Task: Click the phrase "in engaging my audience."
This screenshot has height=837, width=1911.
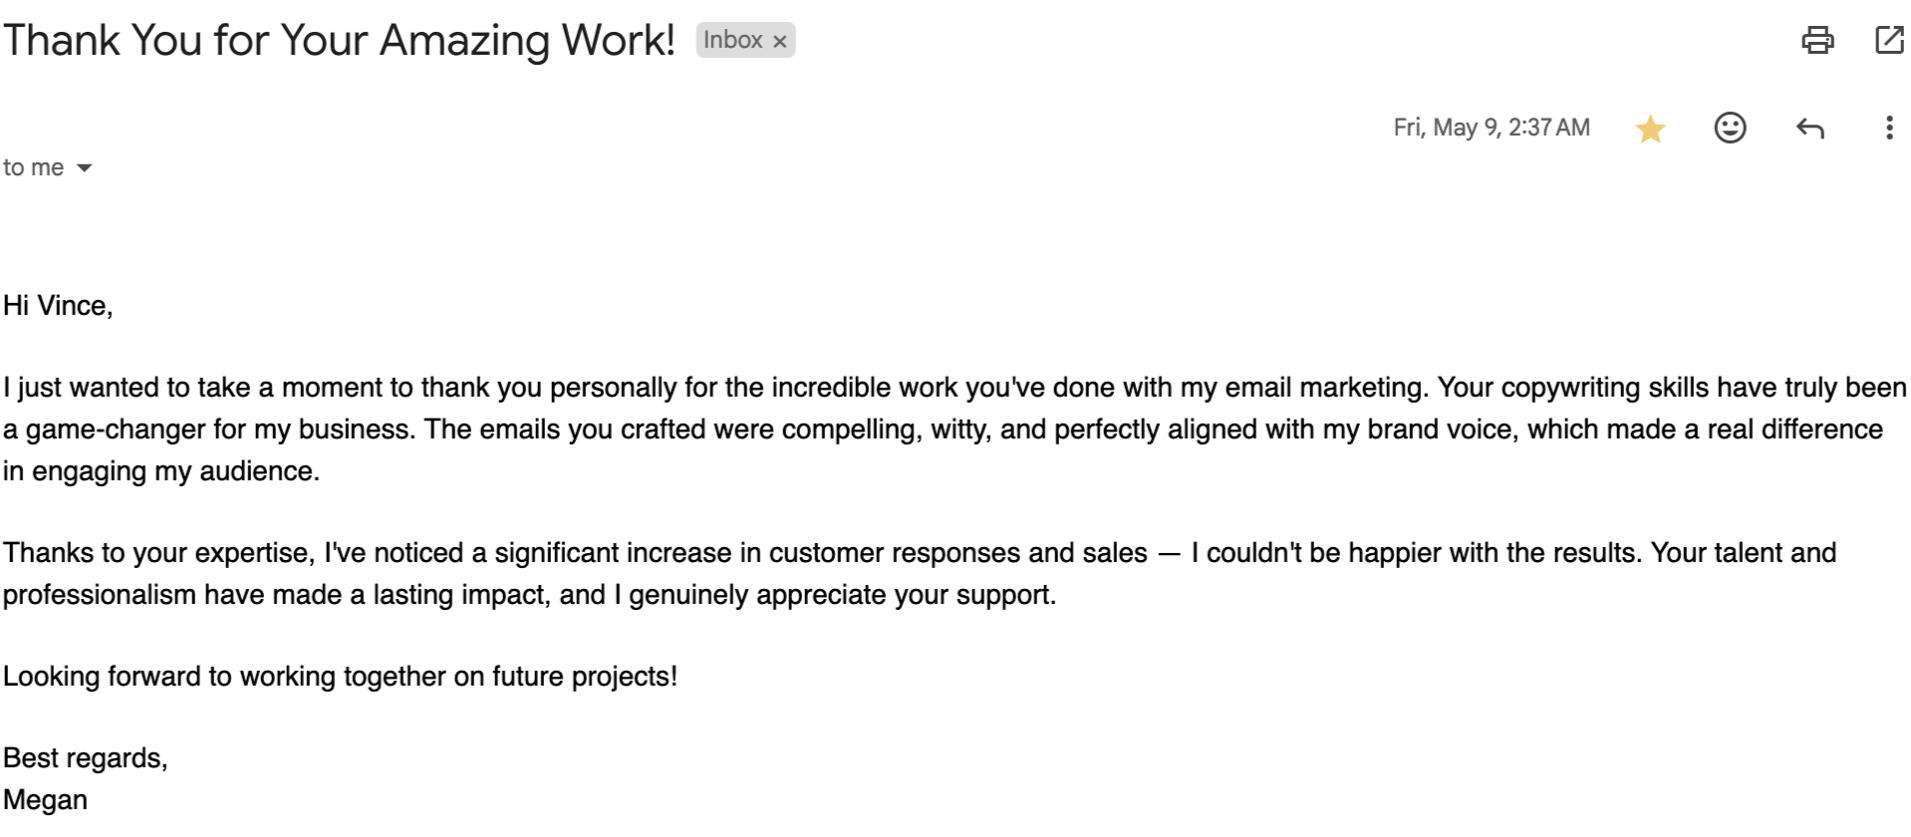Action: pos(161,471)
